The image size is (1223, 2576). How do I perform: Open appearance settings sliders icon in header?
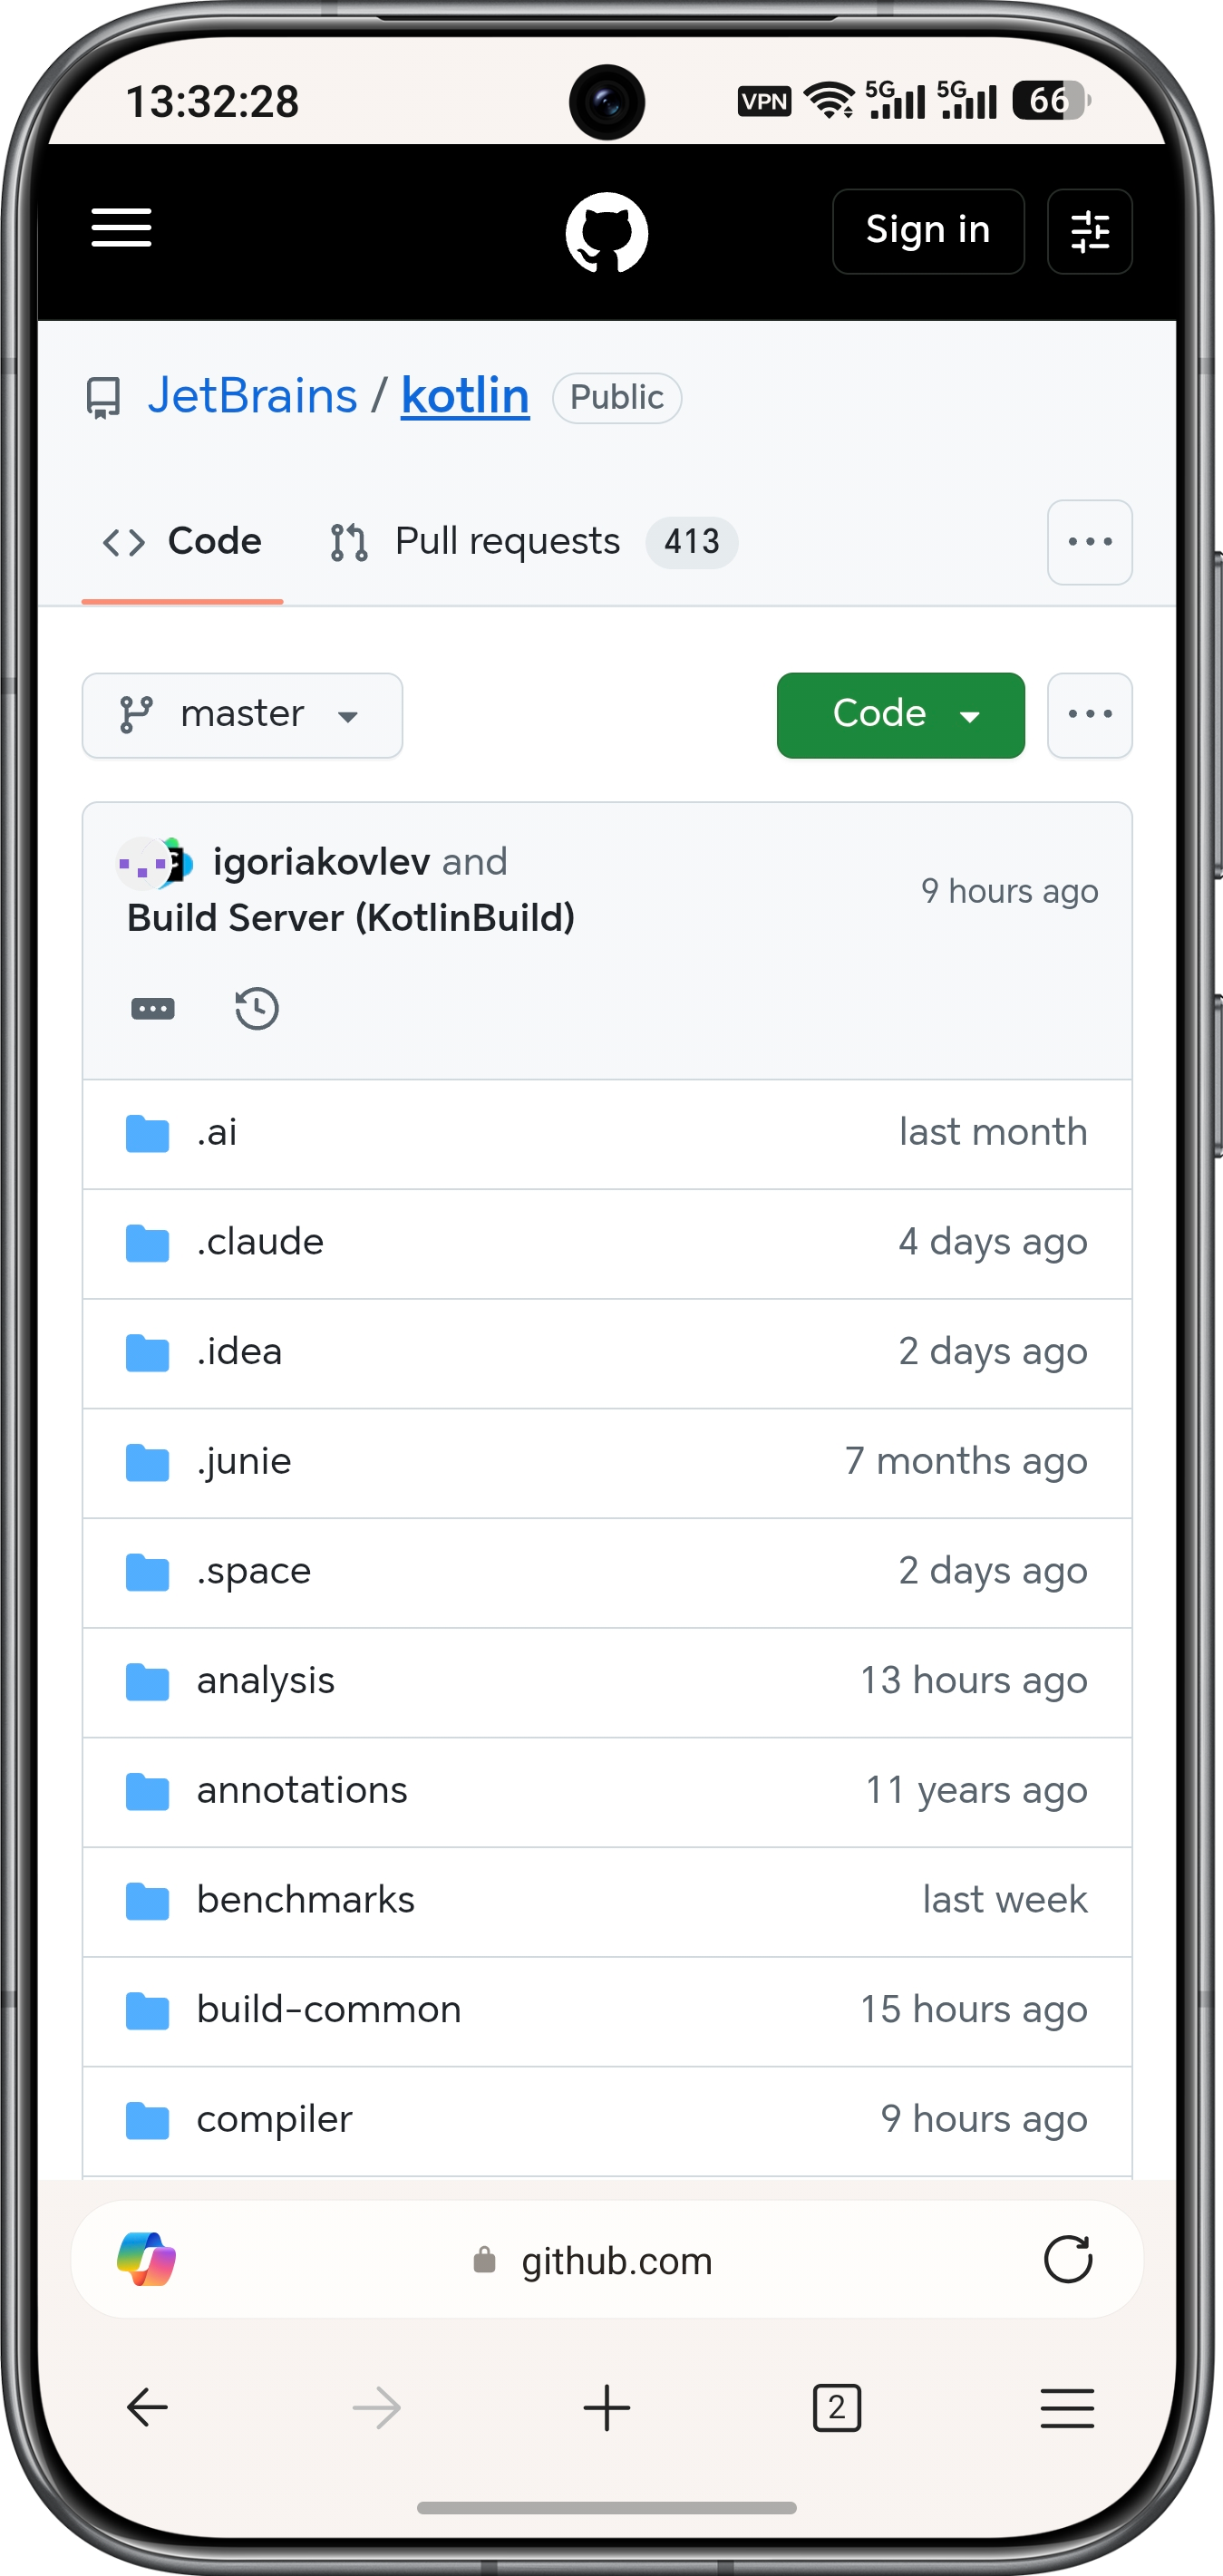point(1089,231)
